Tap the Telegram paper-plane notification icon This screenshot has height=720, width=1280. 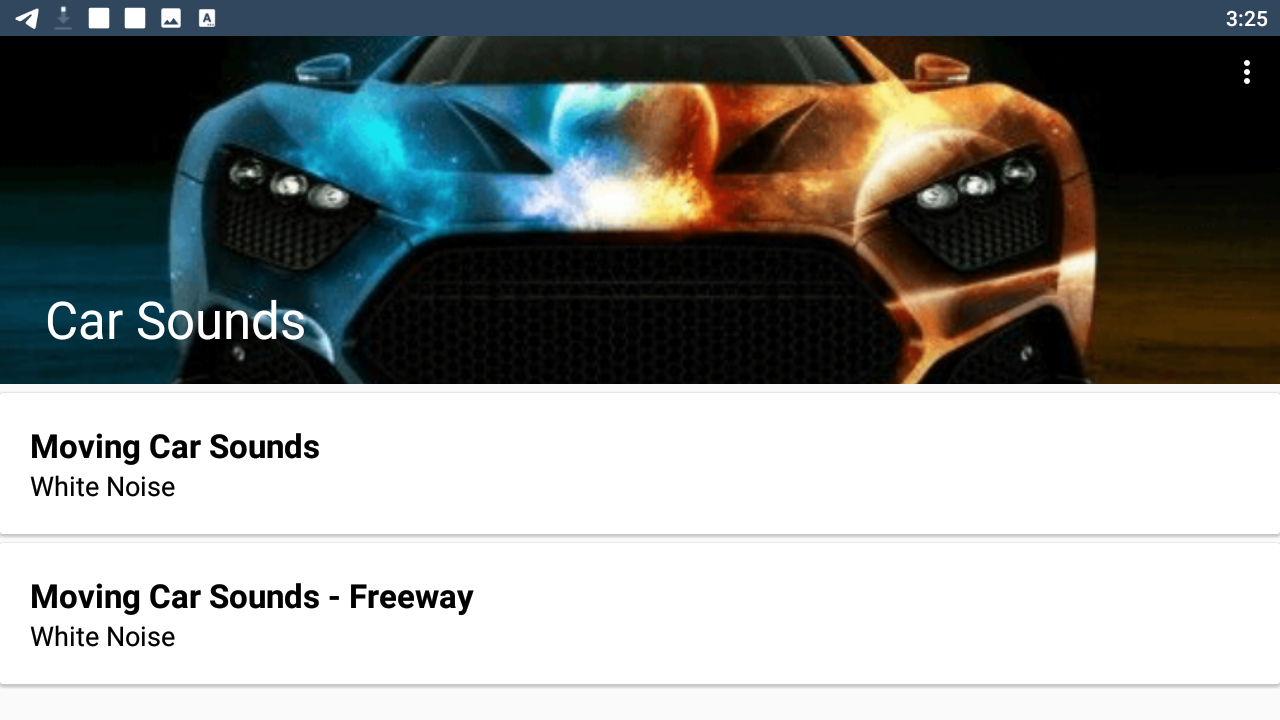pyautogui.click(x=27, y=18)
